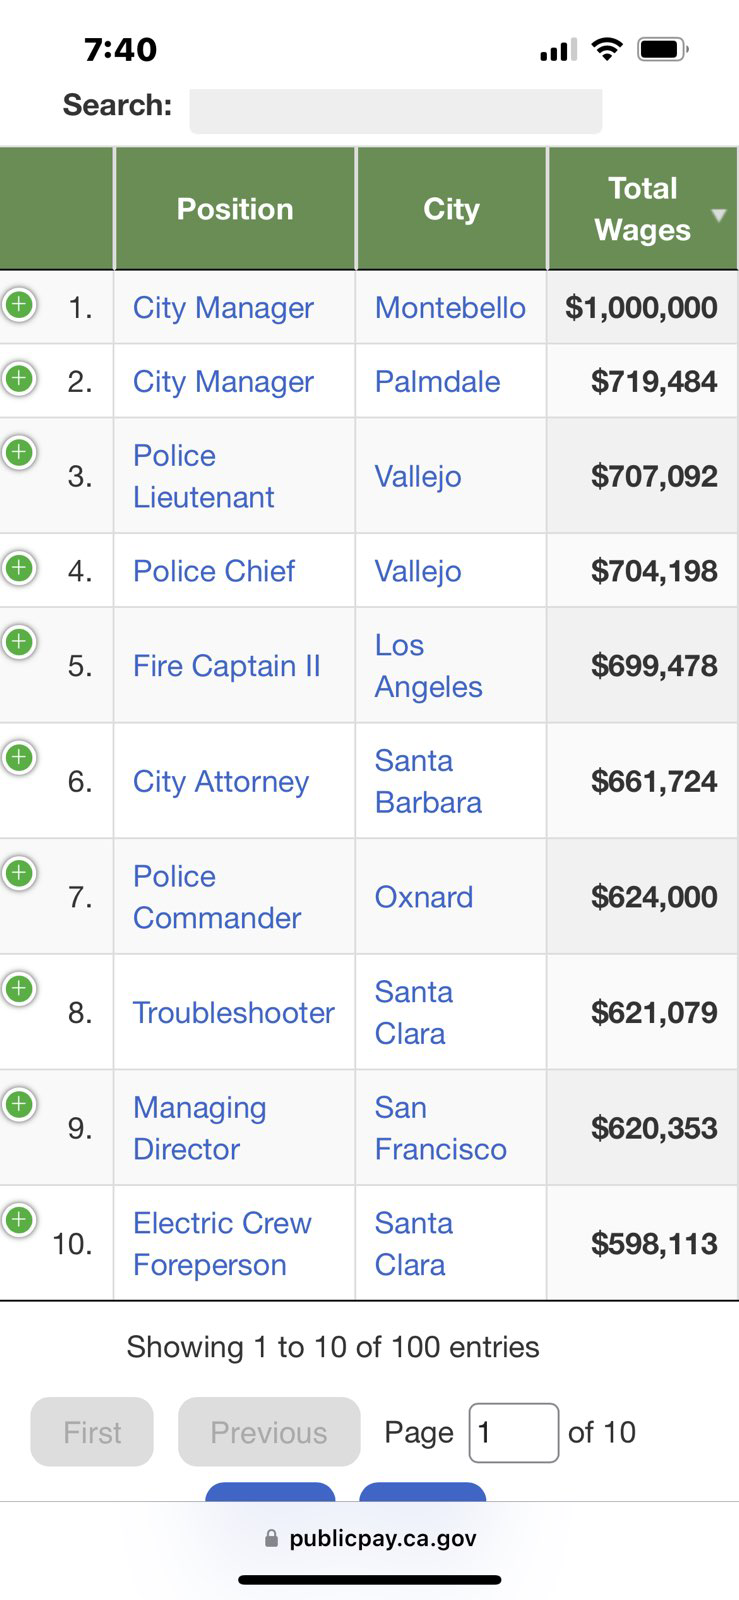Tap the green plus icon on row 7

19,873
